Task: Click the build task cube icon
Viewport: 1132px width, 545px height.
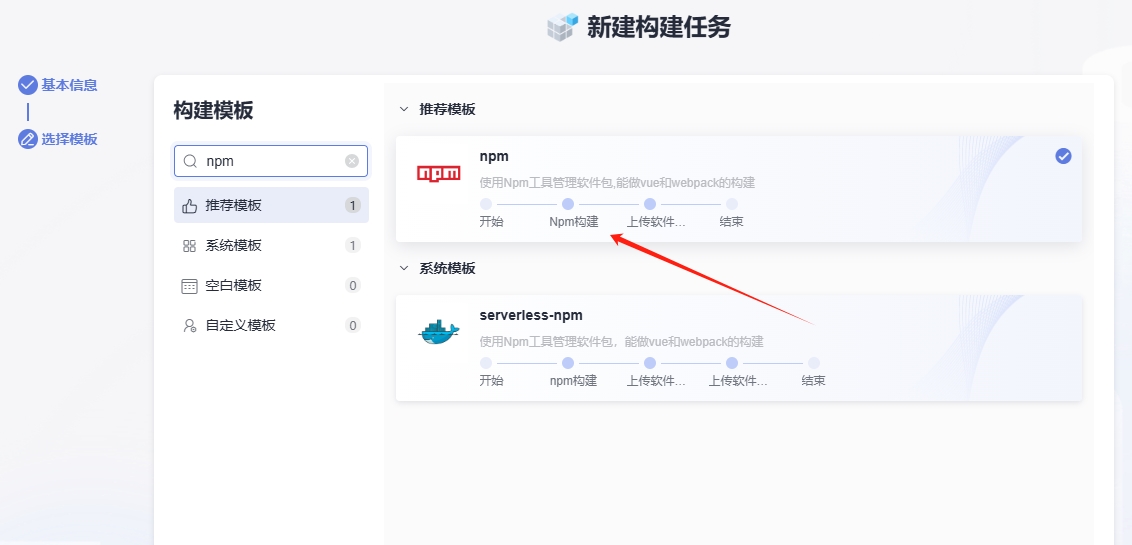Action: pyautogui.click(x=563, y=27)
